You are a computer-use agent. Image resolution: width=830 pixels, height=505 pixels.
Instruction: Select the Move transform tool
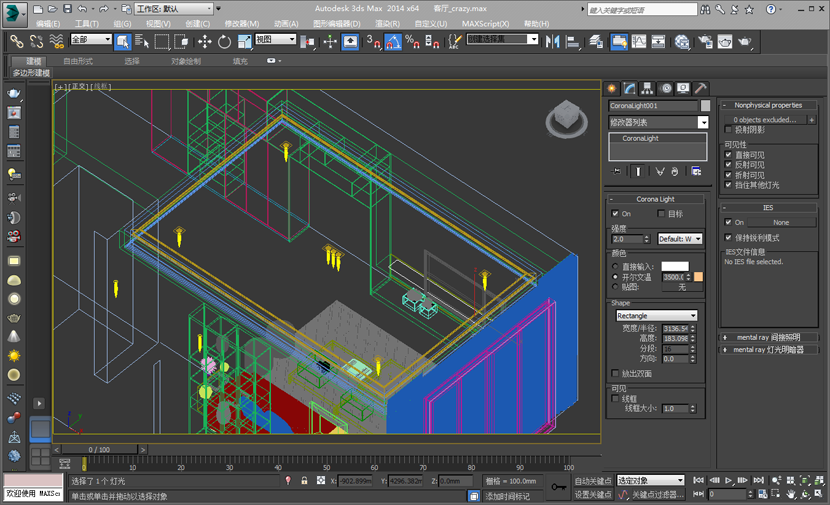click(204, 41)
